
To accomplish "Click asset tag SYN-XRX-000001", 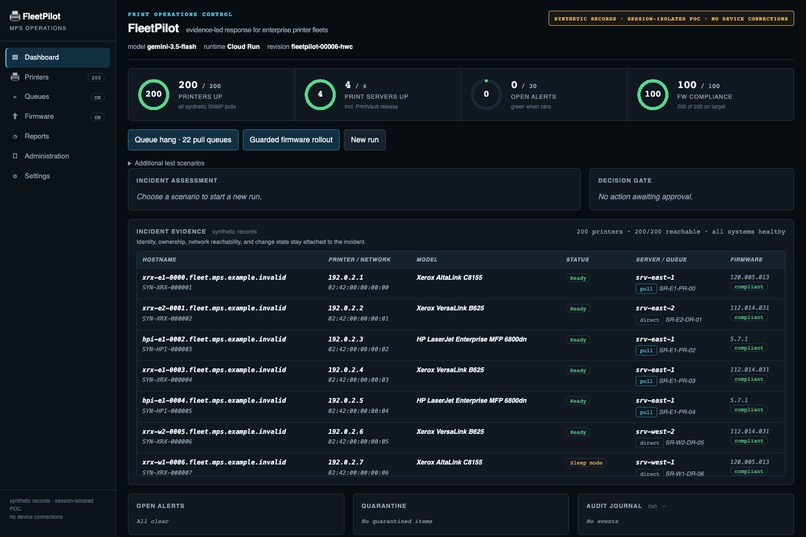I will click(167, 288).
